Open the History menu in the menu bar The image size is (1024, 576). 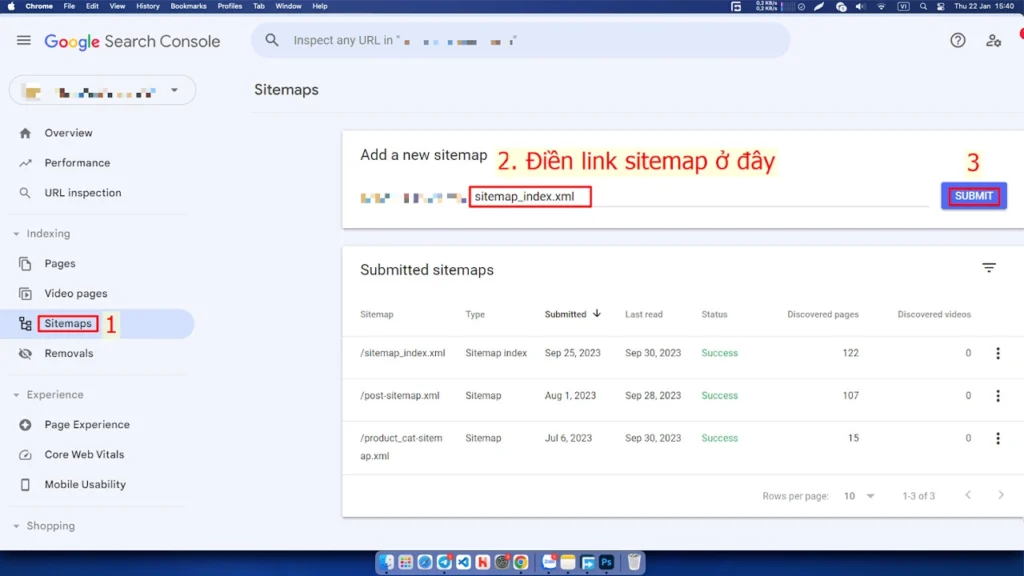[x=147, y=6]
